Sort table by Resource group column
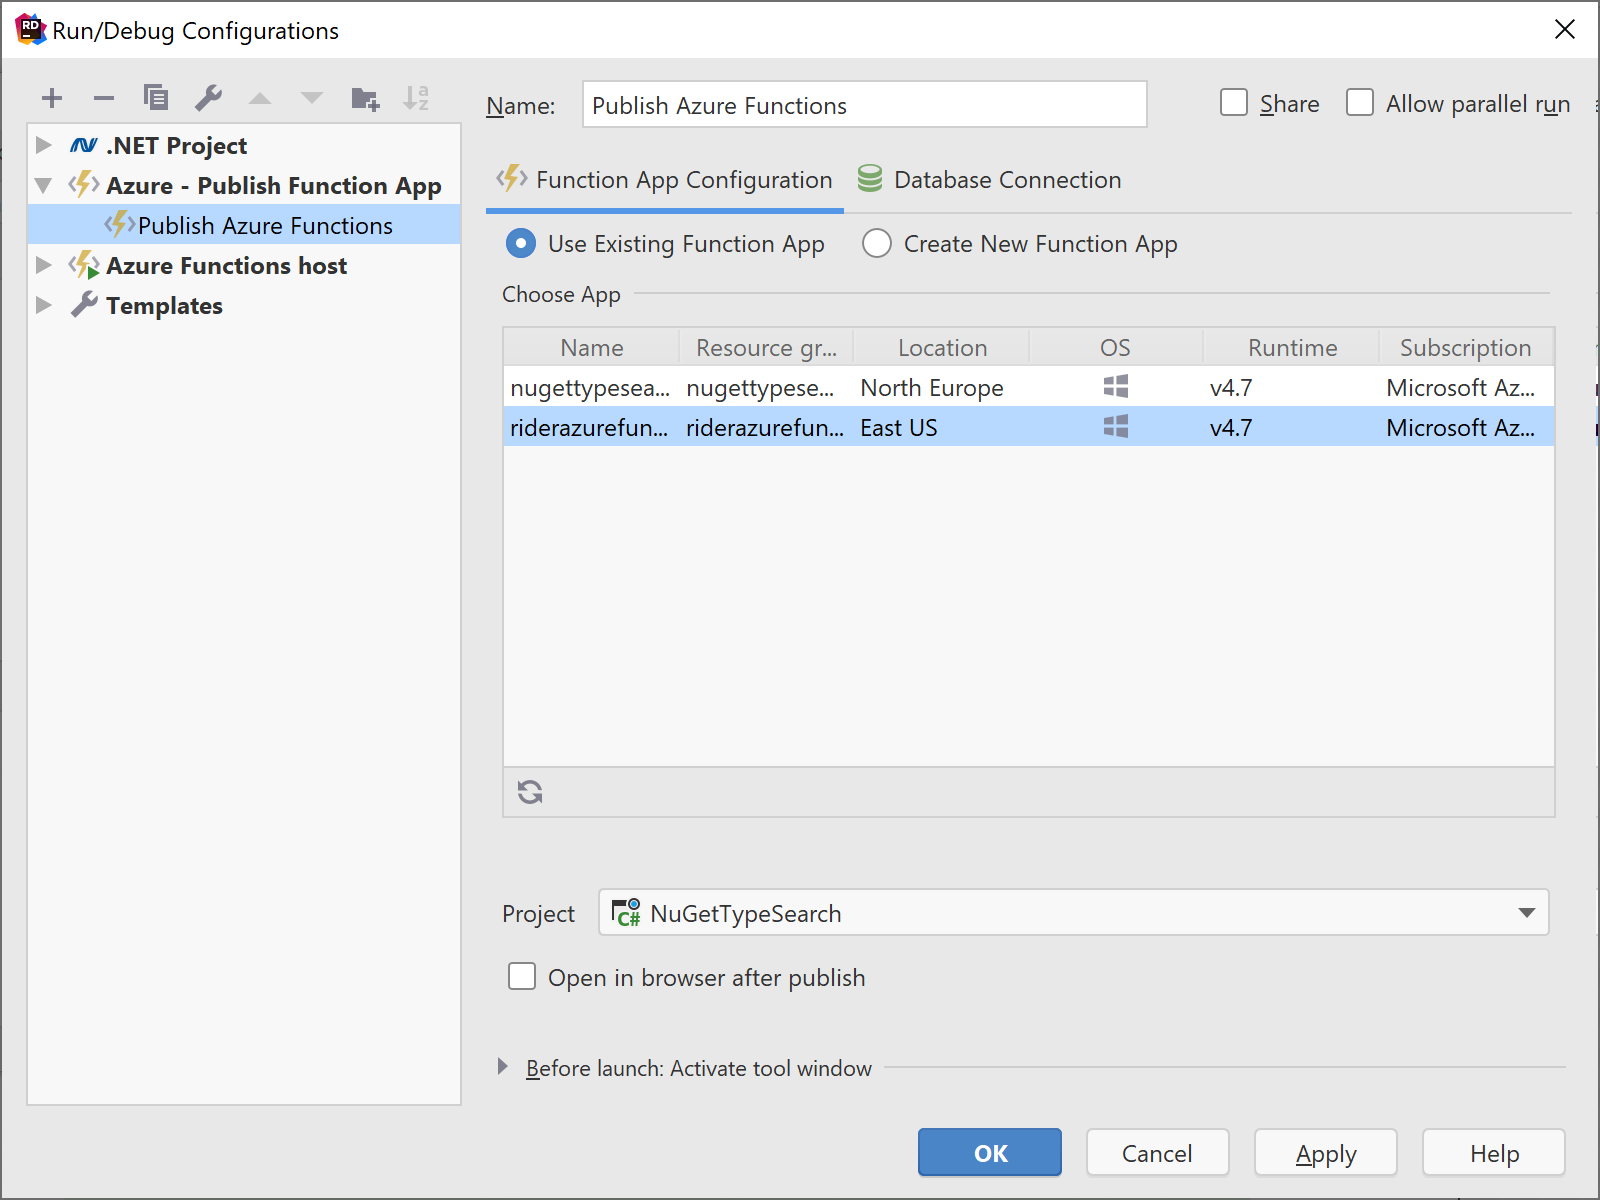Screen dimensions: 1600x1200 pos(766,348)
